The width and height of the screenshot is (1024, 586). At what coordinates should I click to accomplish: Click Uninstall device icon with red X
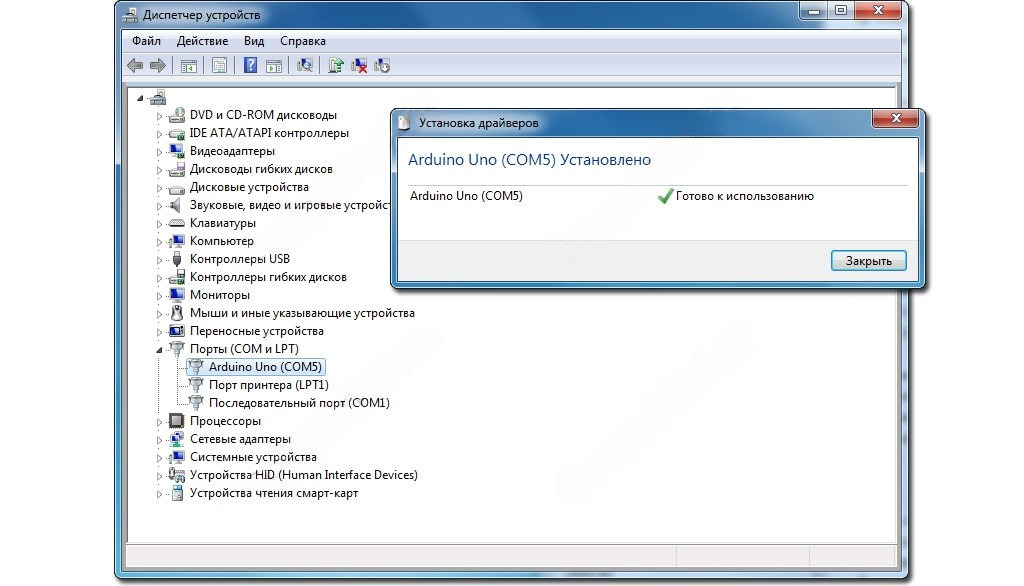point(359,66)
